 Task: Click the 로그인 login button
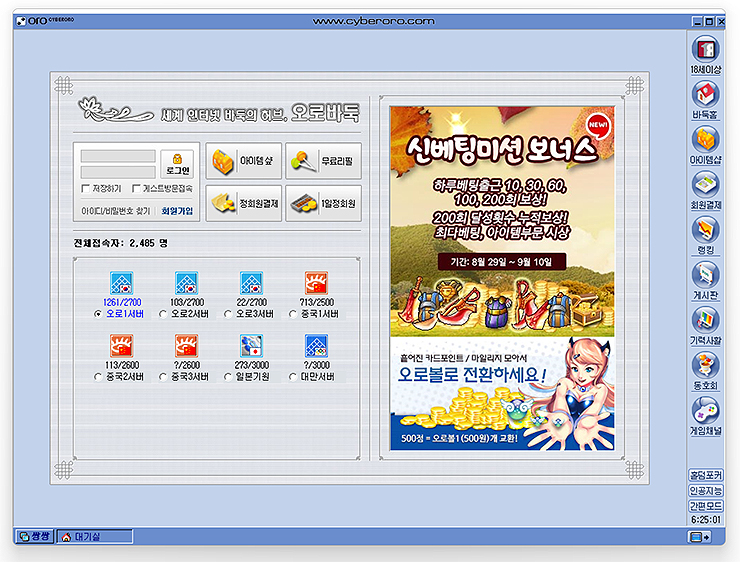(x=177, y=164)
